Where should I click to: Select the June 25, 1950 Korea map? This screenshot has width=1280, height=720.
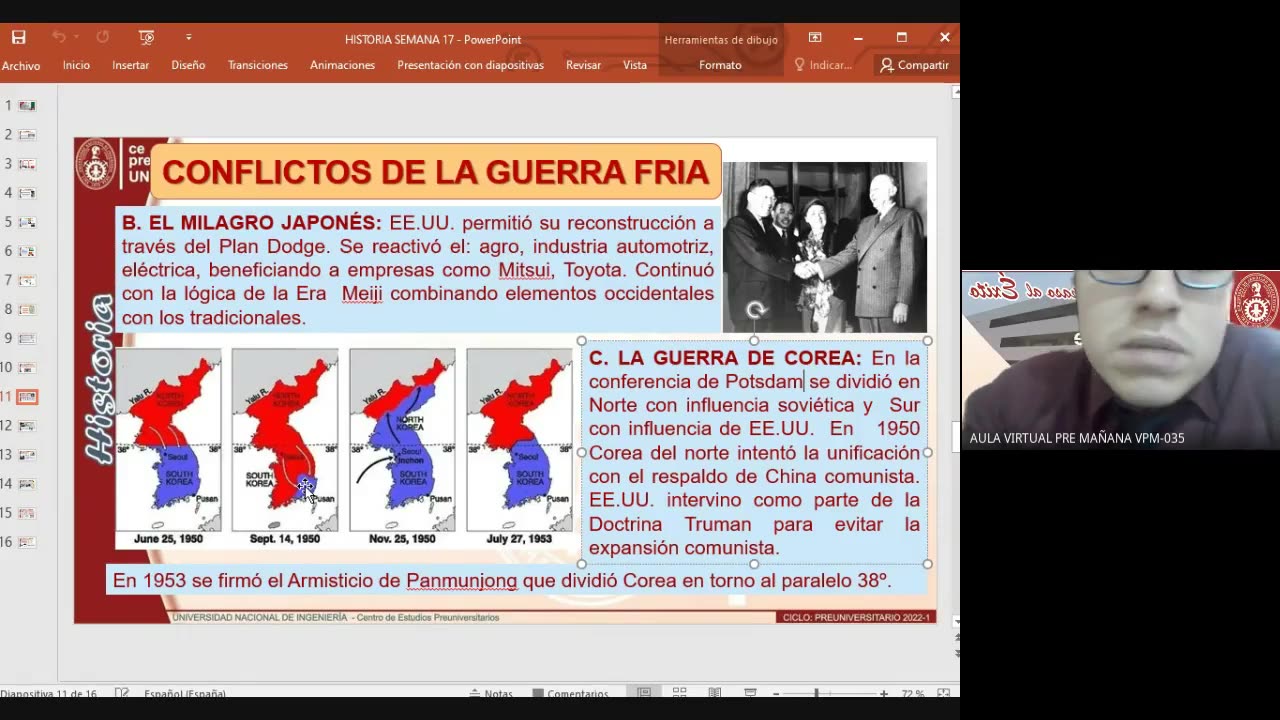click(x=168, y=439)
